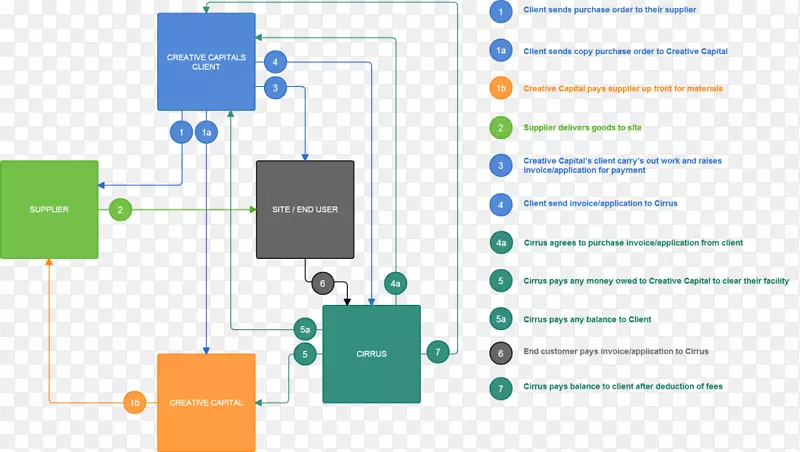Screen dimensions: 800x452
Task: Click the teal legend circle 5
Action: (x=501, y=281)
